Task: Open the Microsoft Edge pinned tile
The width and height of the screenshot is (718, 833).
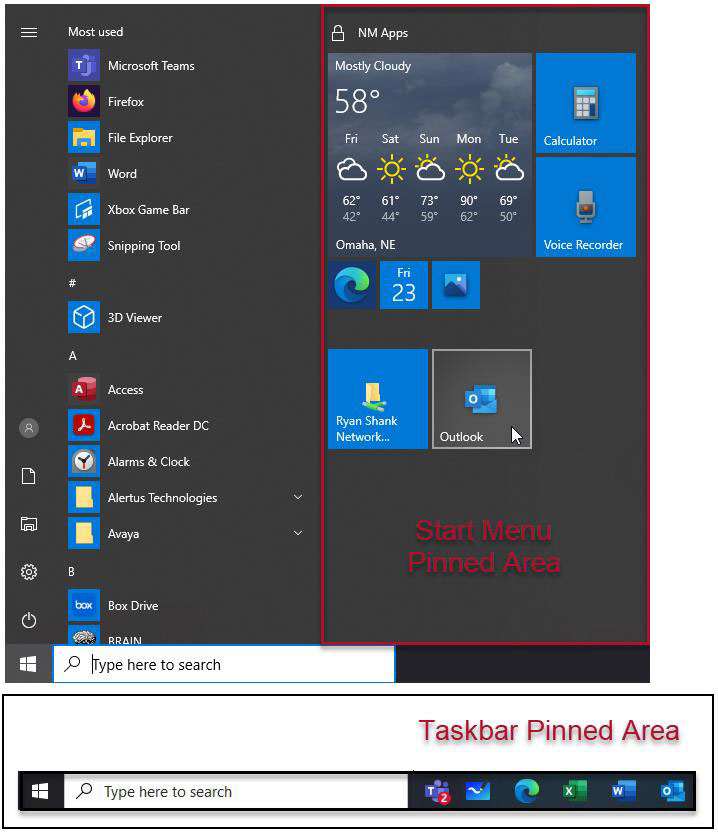Action: pos(352,285)
